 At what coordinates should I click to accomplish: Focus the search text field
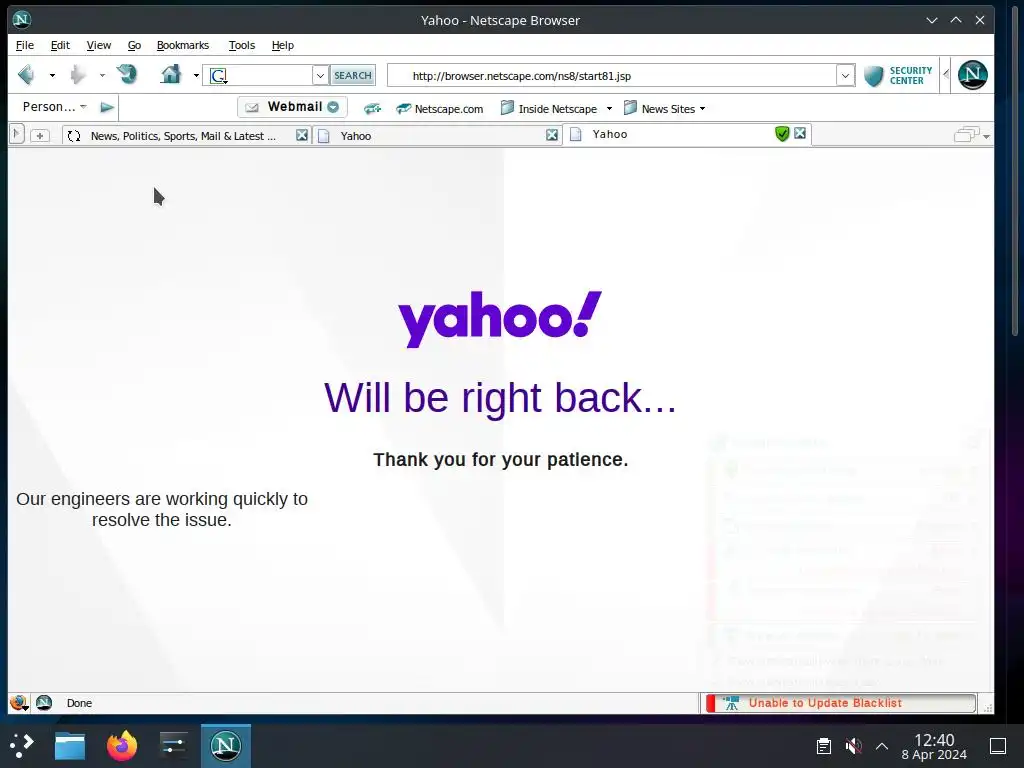pos(269,76)
